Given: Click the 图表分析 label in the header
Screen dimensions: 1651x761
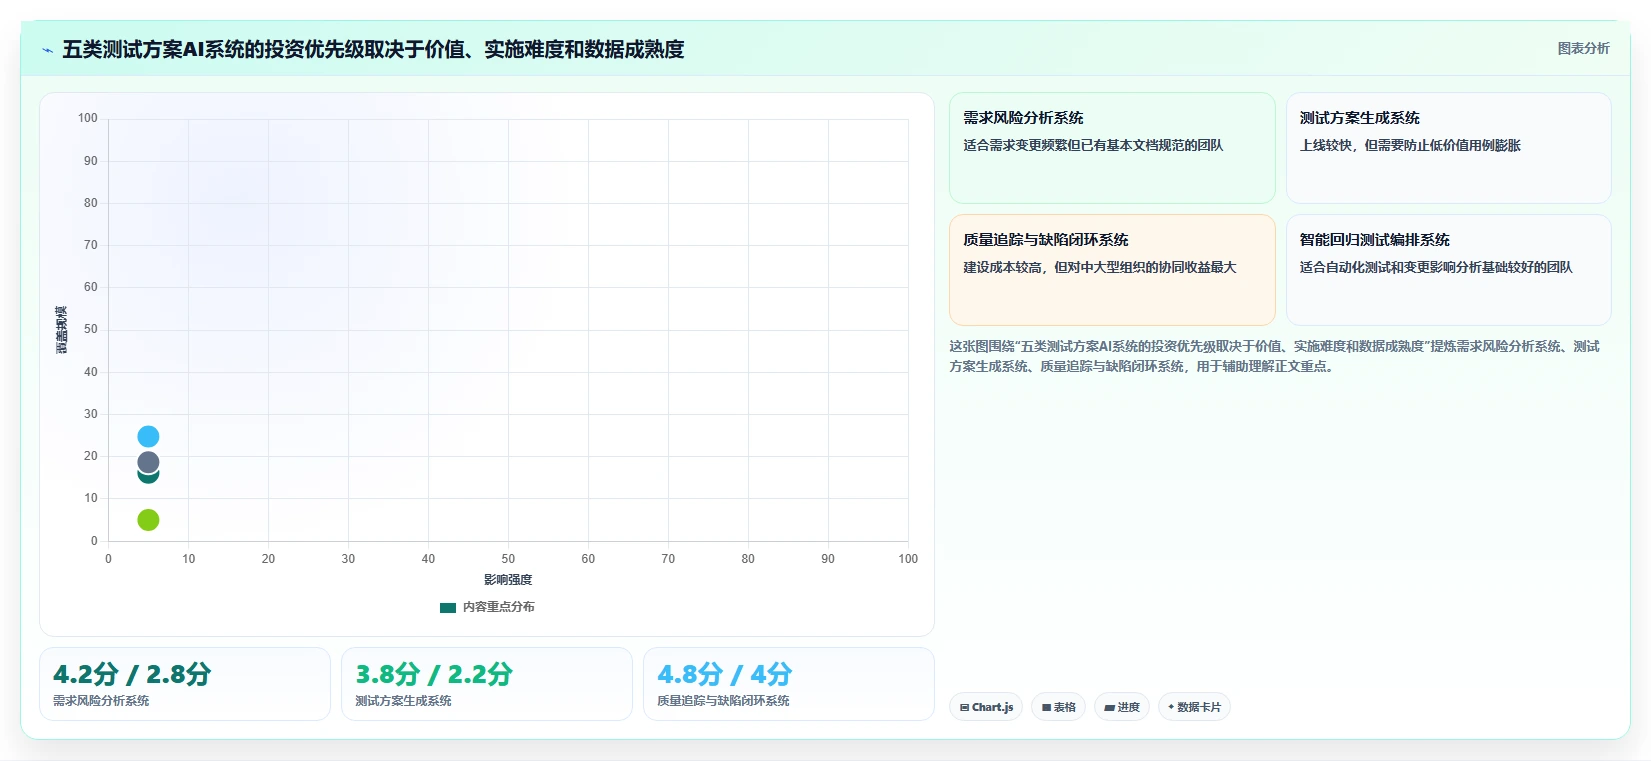Looking at the screenshot, I should pyautogui.click(x=1583, y=48).
